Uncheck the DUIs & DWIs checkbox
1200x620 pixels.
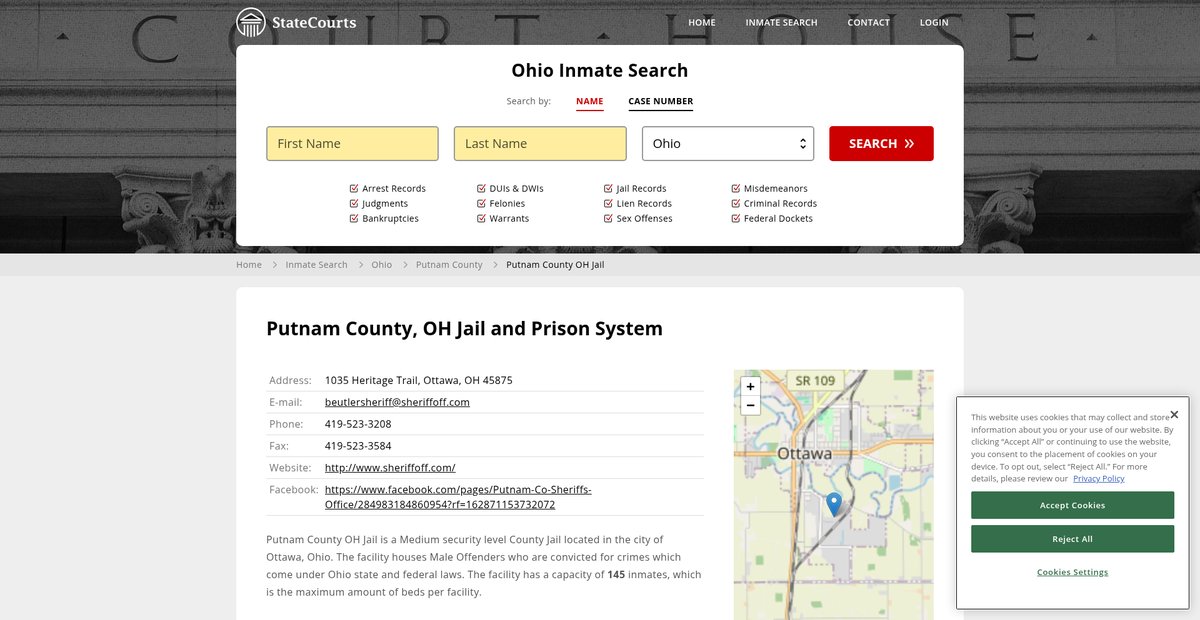click(481, 188)
